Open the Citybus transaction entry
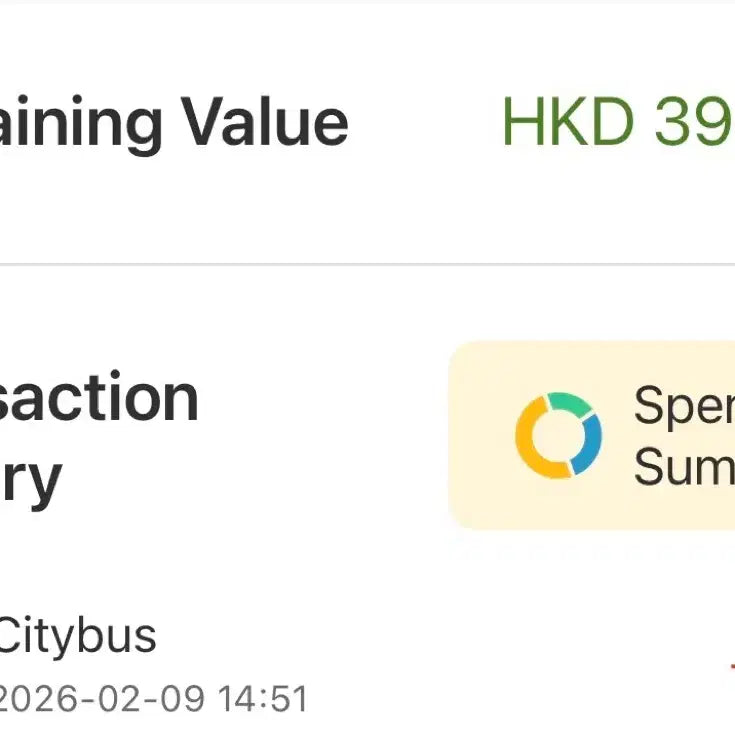 point(300,665)
